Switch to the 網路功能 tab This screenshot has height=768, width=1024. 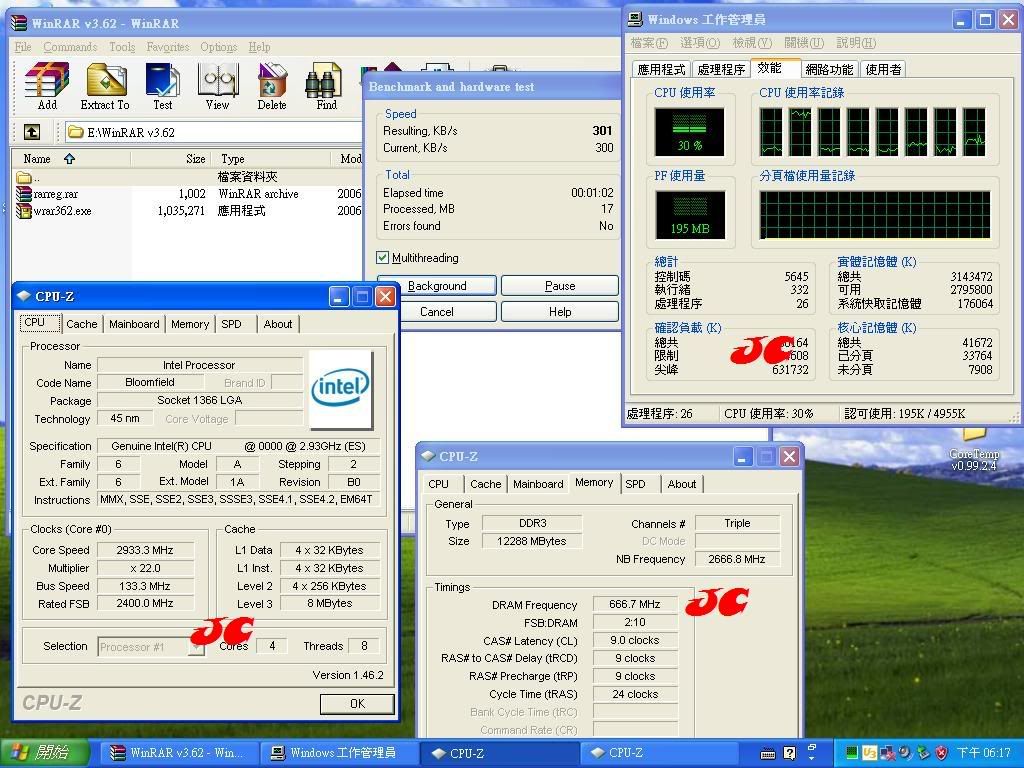click(829, 69)
